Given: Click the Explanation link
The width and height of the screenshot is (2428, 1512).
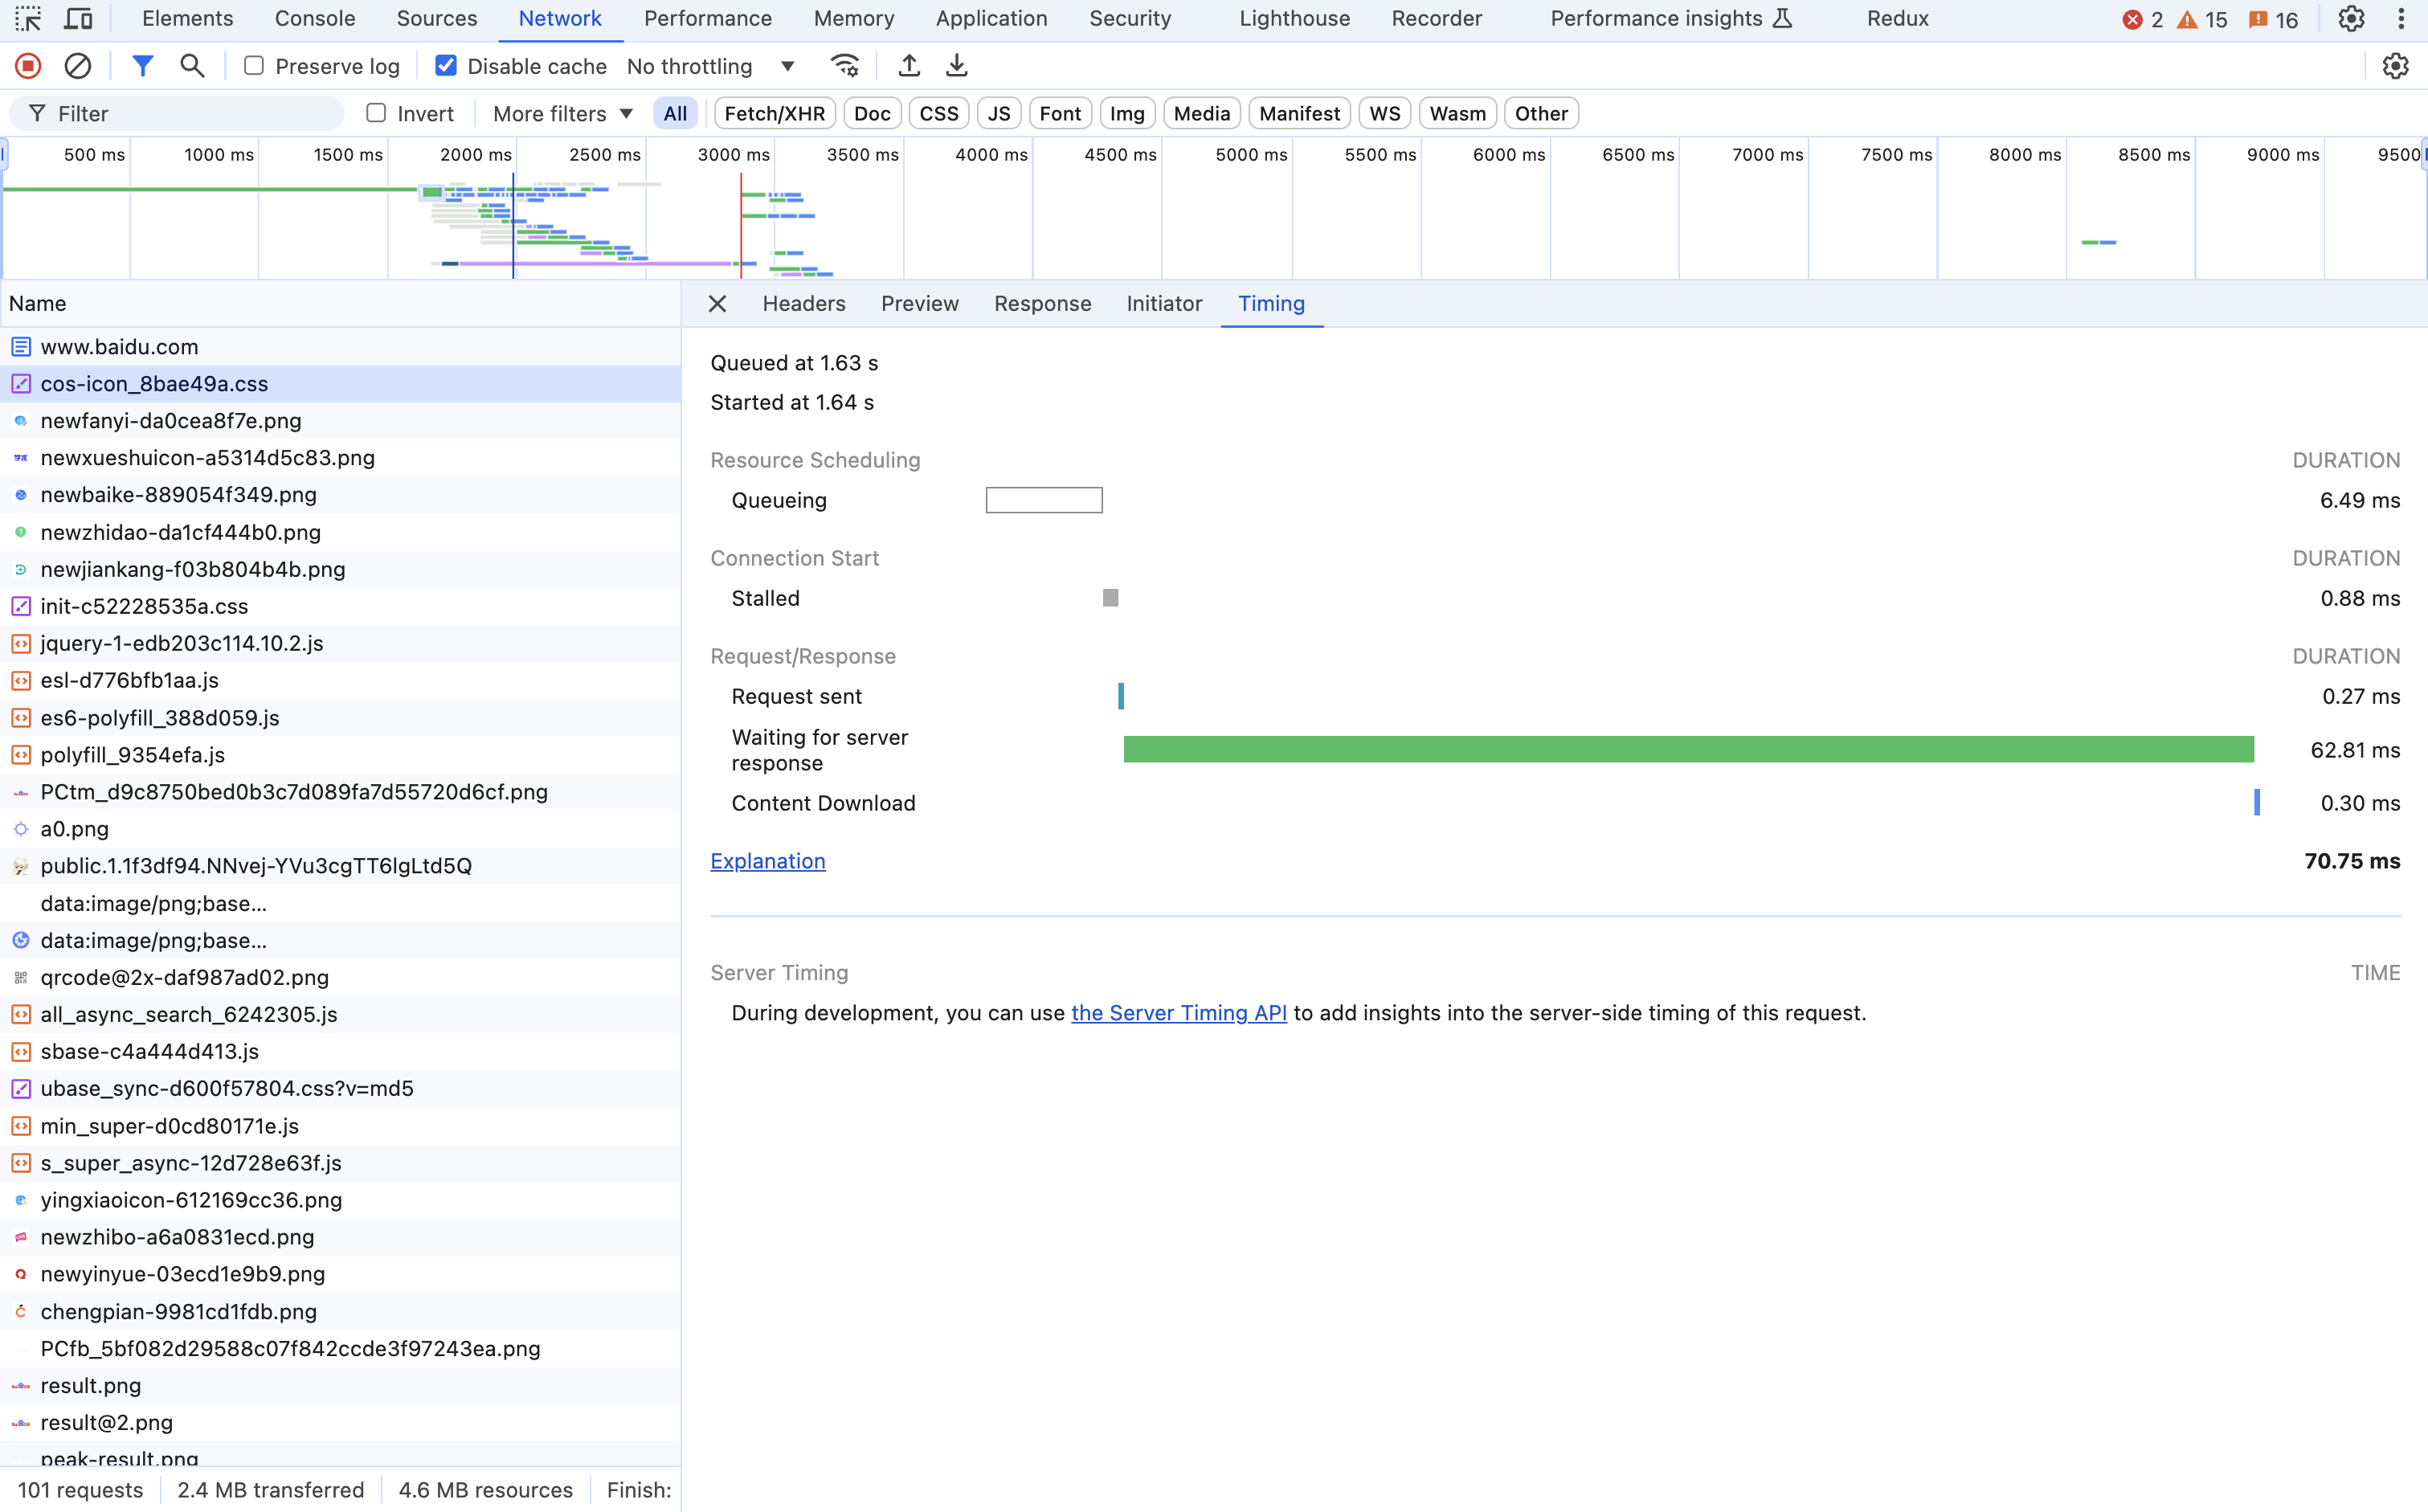Looking at the screenshot, I should point(767,861).
